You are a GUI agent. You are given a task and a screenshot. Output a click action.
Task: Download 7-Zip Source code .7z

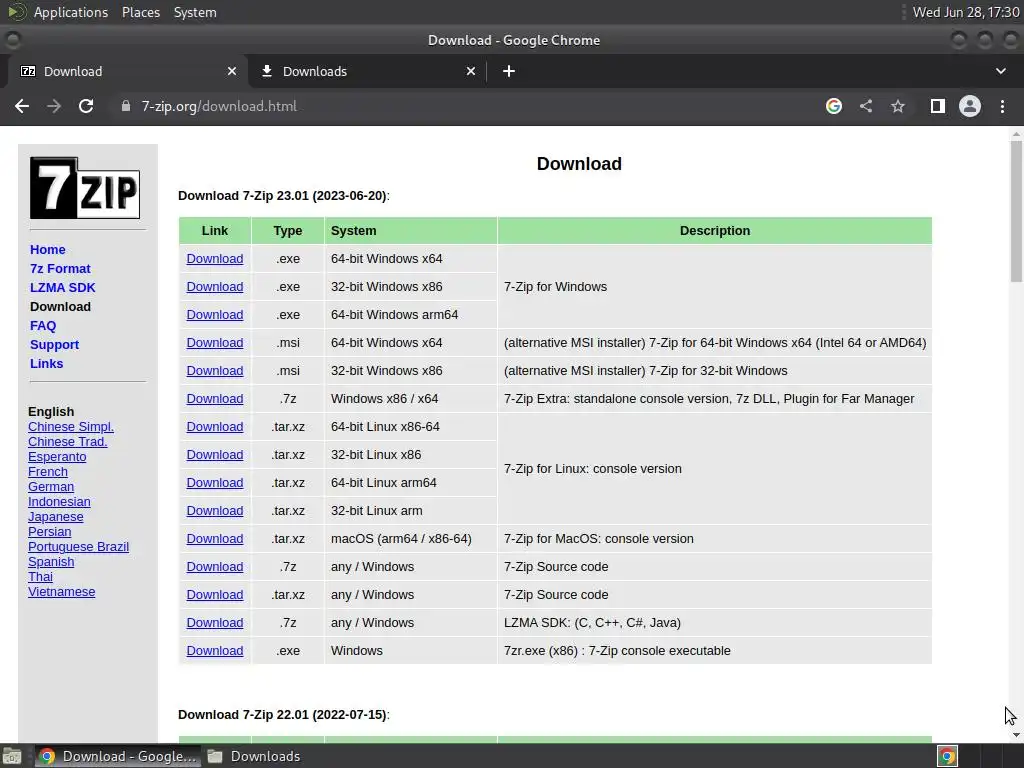tap(215, 567)
